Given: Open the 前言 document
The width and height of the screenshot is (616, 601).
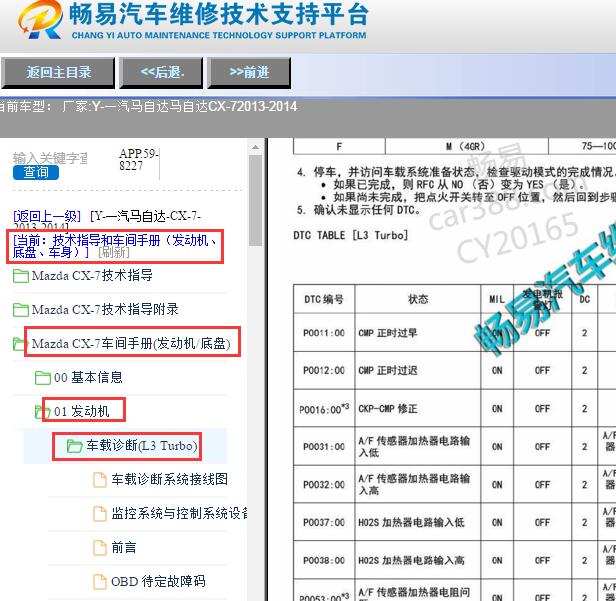Looking at the screenshot, I should click(x=124, y=547).
